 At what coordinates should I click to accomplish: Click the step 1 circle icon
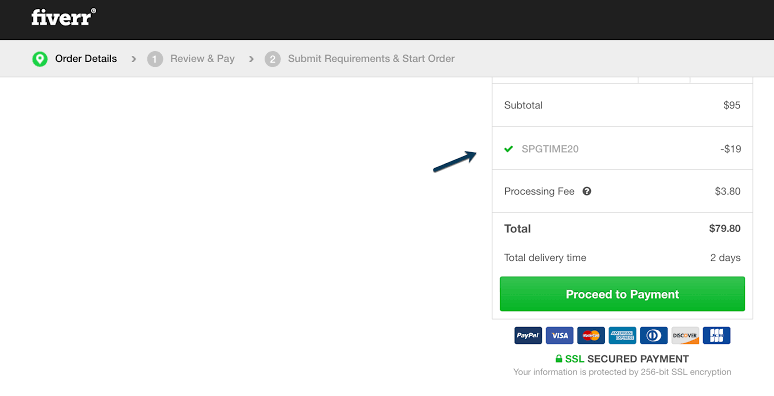click(x=155, y=59)
